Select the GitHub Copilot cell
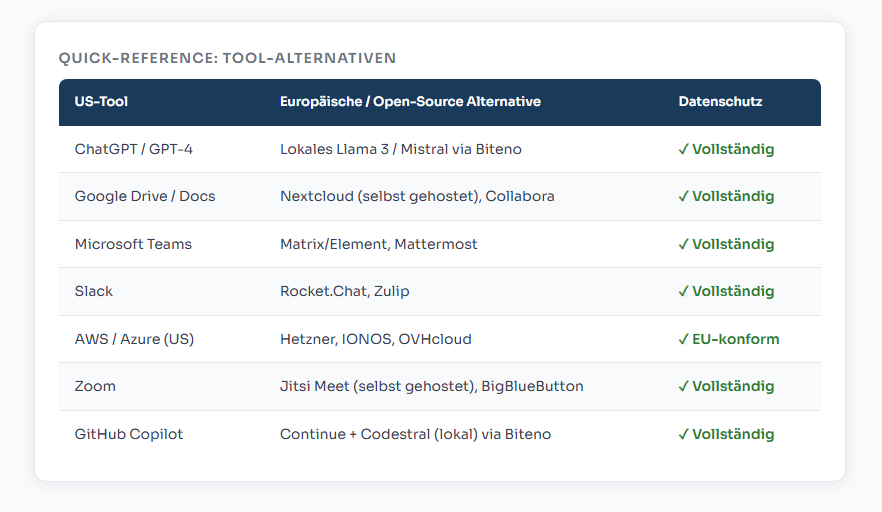This screenshot has height=512, width=882. [x=129, y=434]
